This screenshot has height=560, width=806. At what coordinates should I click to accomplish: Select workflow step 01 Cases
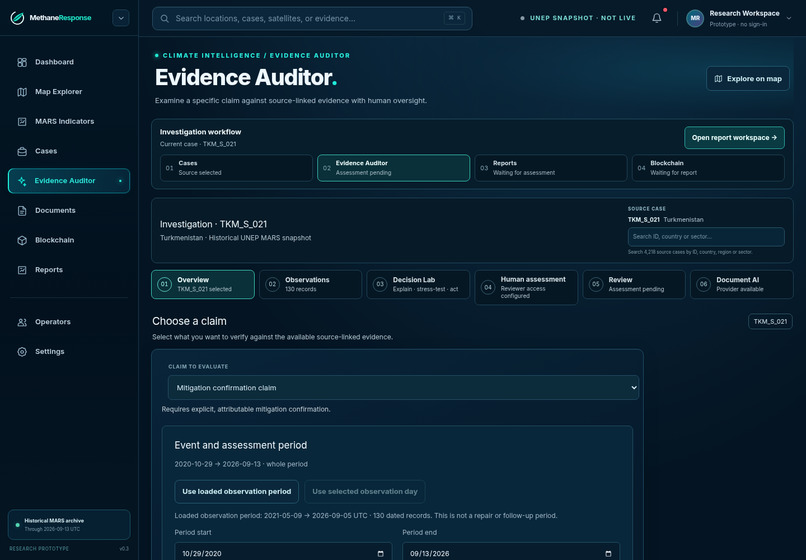coord(236,168)
